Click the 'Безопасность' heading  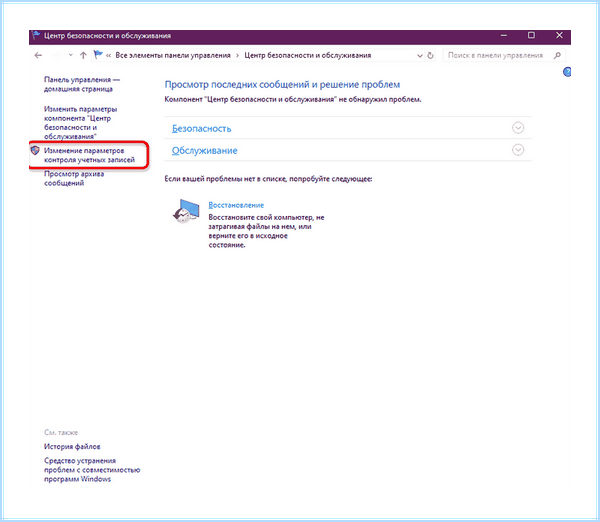pyautogui.click(x=201, y=129)
